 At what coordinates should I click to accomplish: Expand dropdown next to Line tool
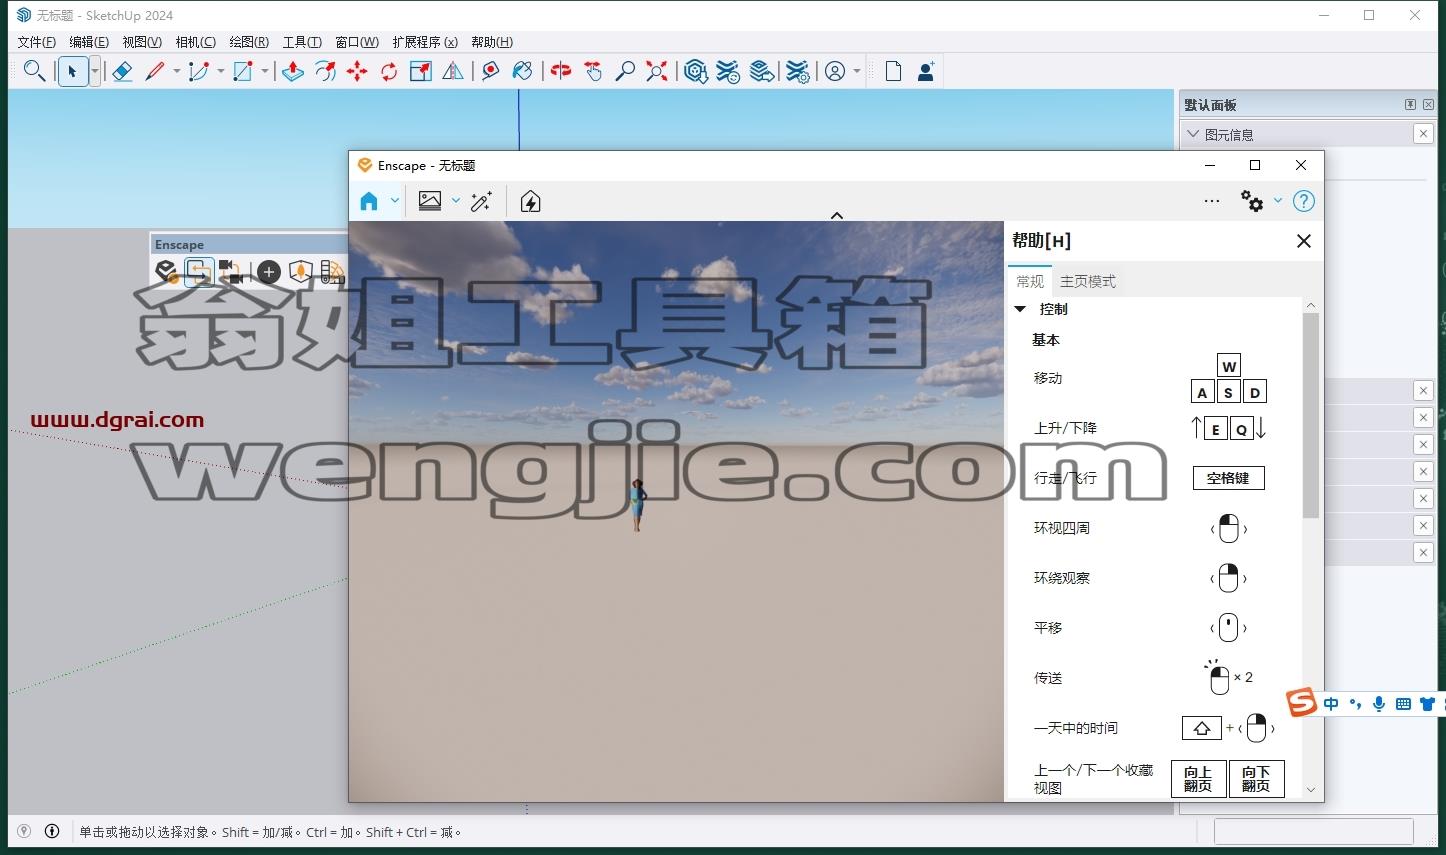coord(177,71)
